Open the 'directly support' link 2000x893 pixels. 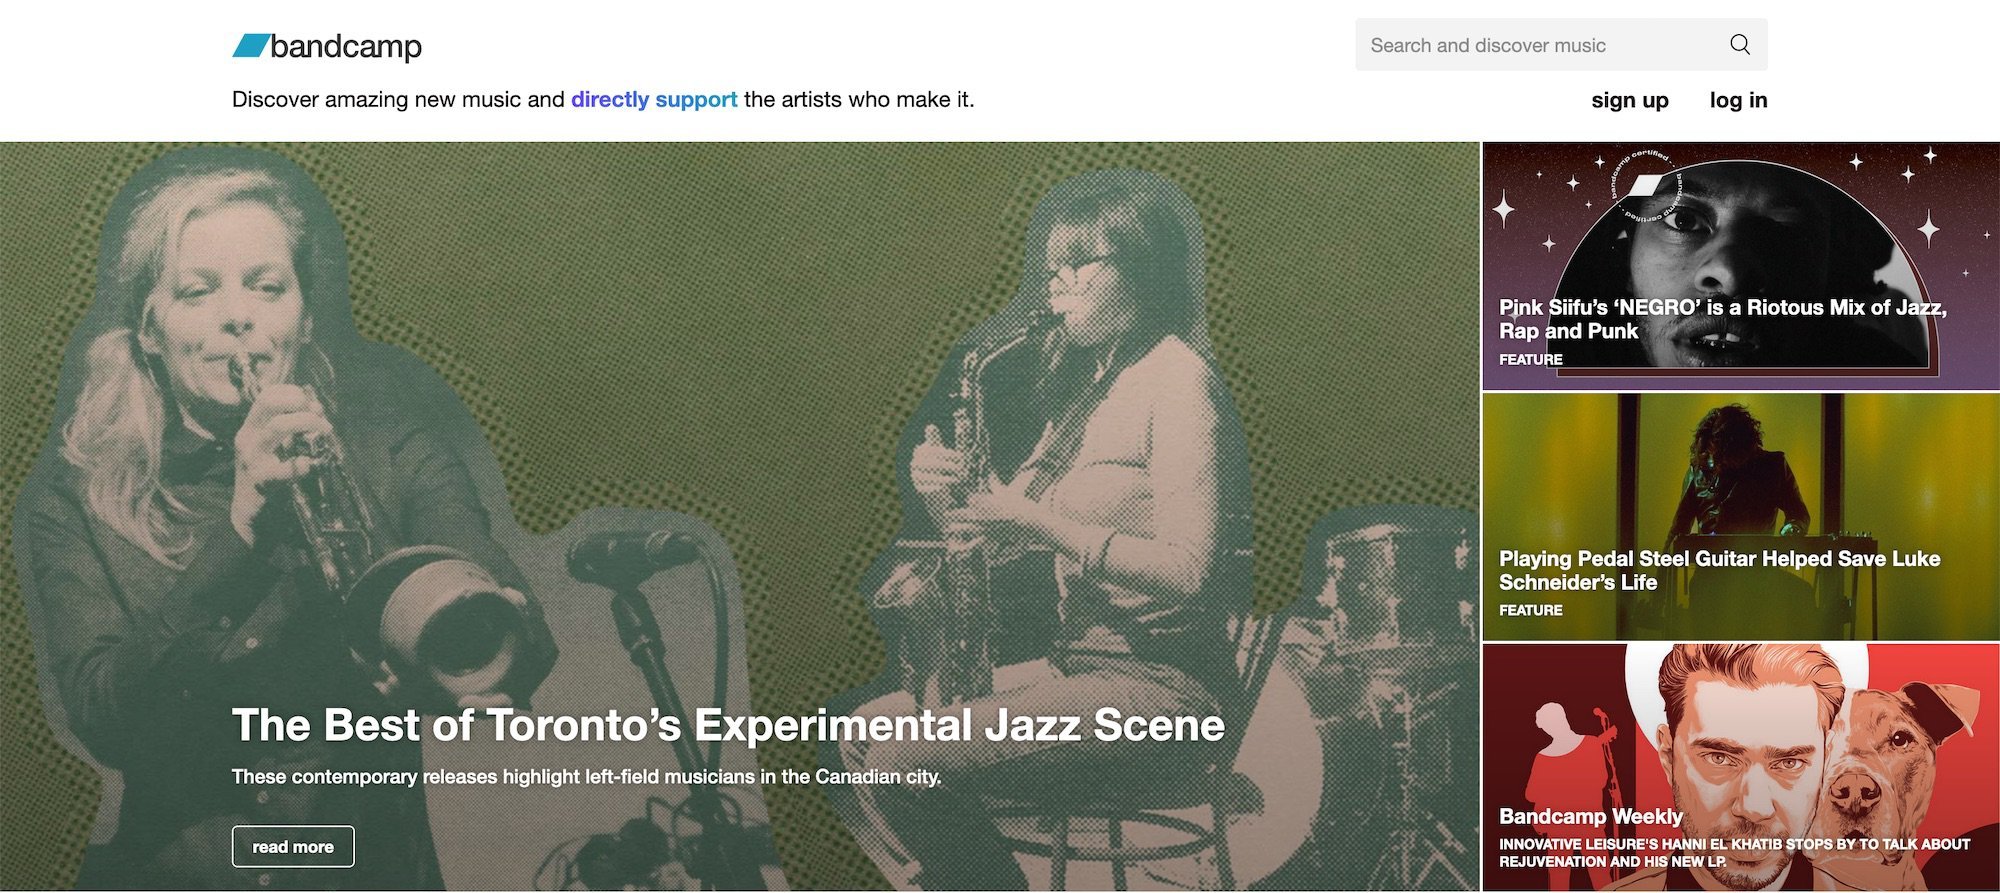click(653, 99)
